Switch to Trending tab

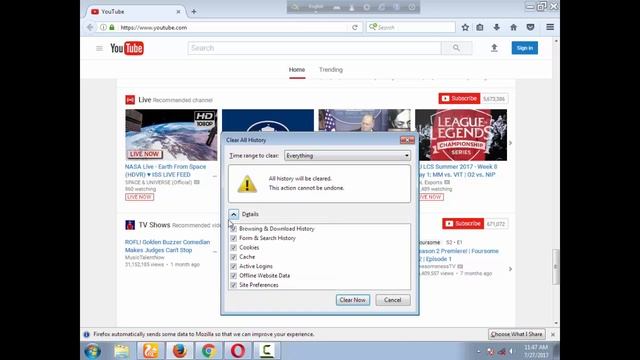[x=331, y=70]
